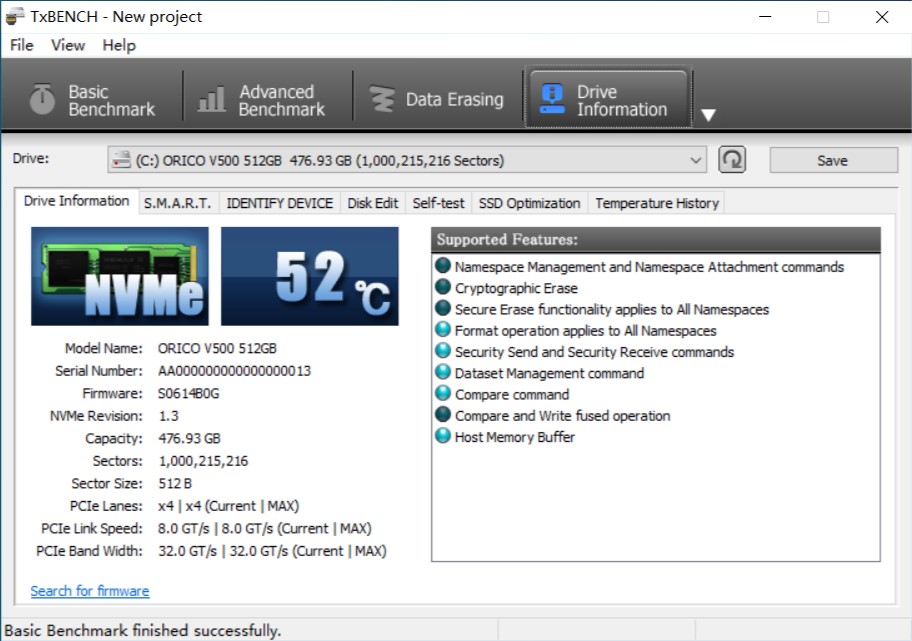Switch to the Temperature History tab
This screenshot has height=641, width=912.
(x=656, y=203)
